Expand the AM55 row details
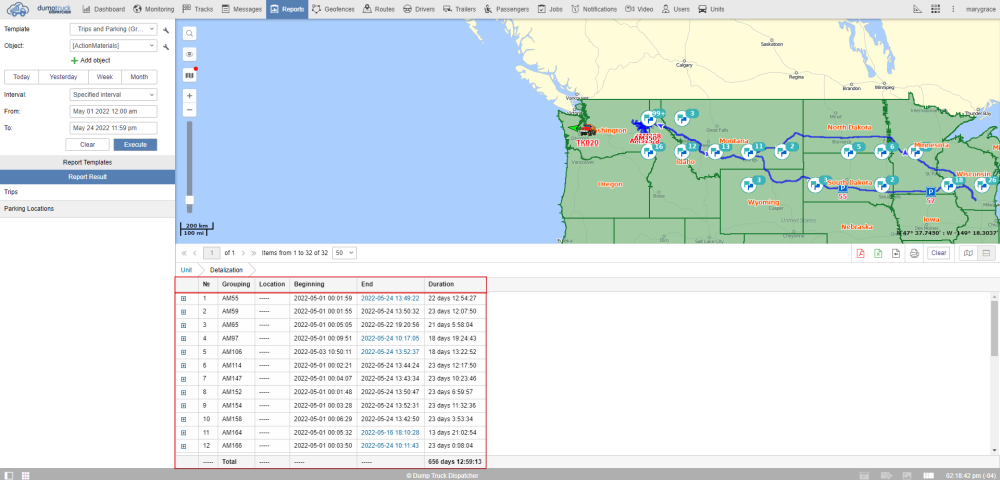This screenshot has height=480, width=1000. pyautogui.click(x=183, y=298)
